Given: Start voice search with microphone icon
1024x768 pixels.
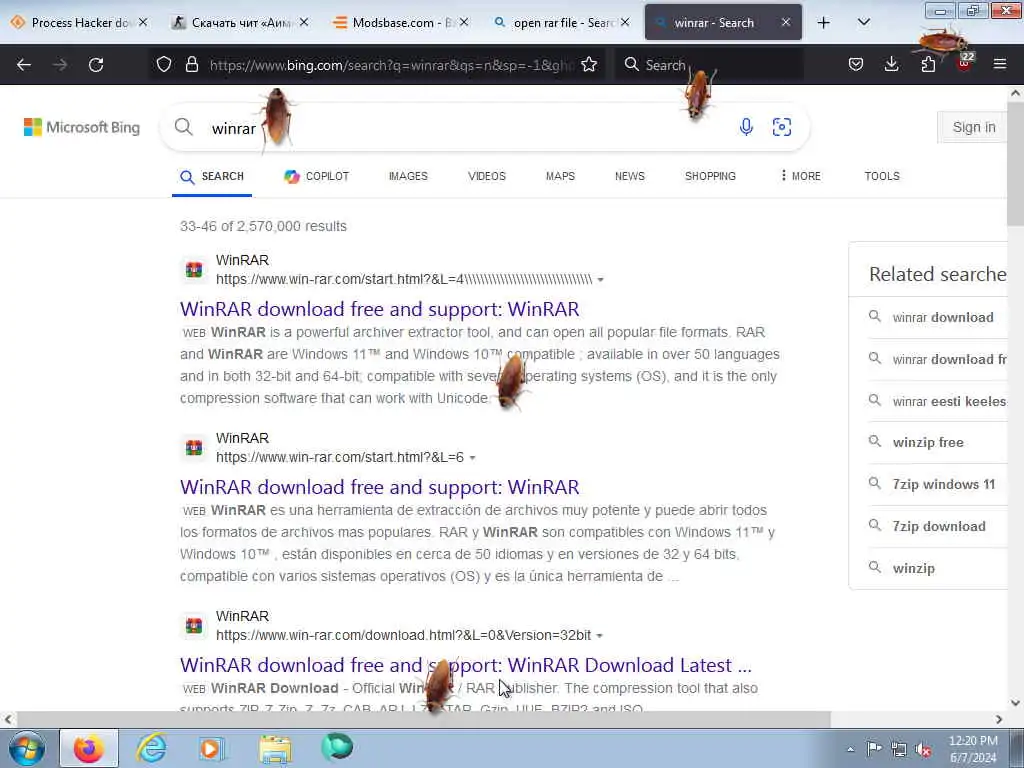Looking at the screenshot, I should tap(746, 127).
